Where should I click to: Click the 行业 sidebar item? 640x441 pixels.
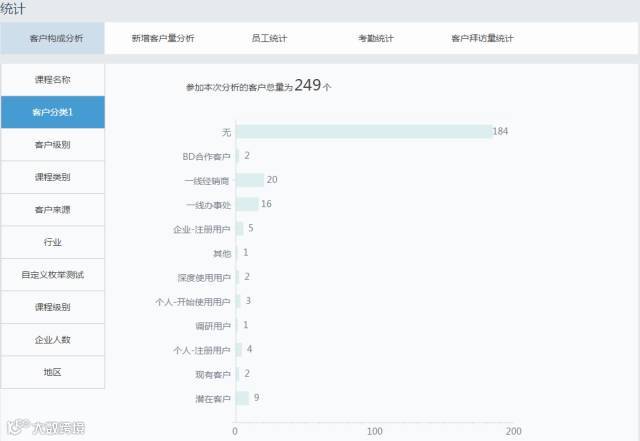pos(53,242)
